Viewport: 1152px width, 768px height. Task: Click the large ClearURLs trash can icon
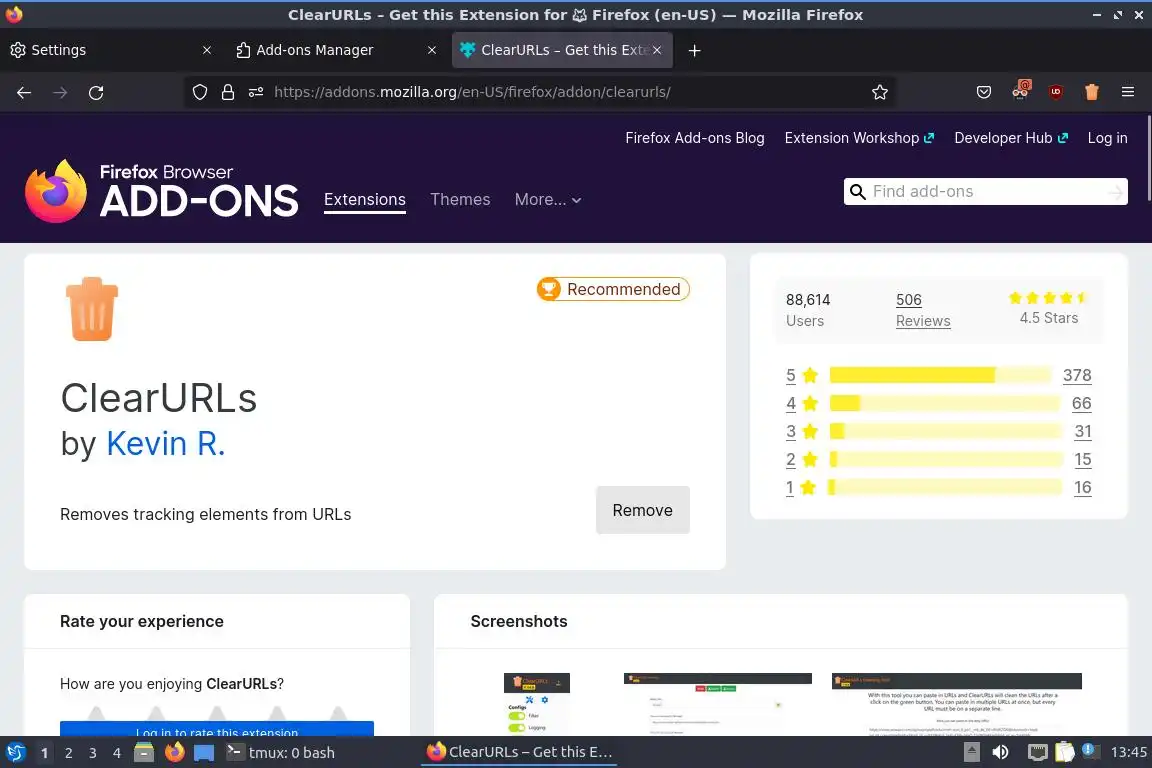[92, 309]
